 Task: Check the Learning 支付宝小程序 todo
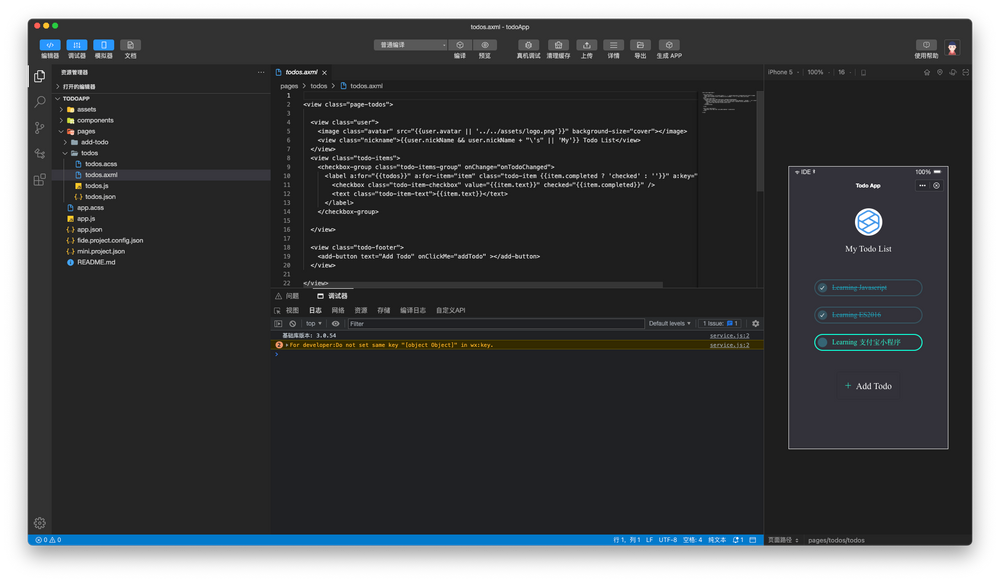point(823,342)
